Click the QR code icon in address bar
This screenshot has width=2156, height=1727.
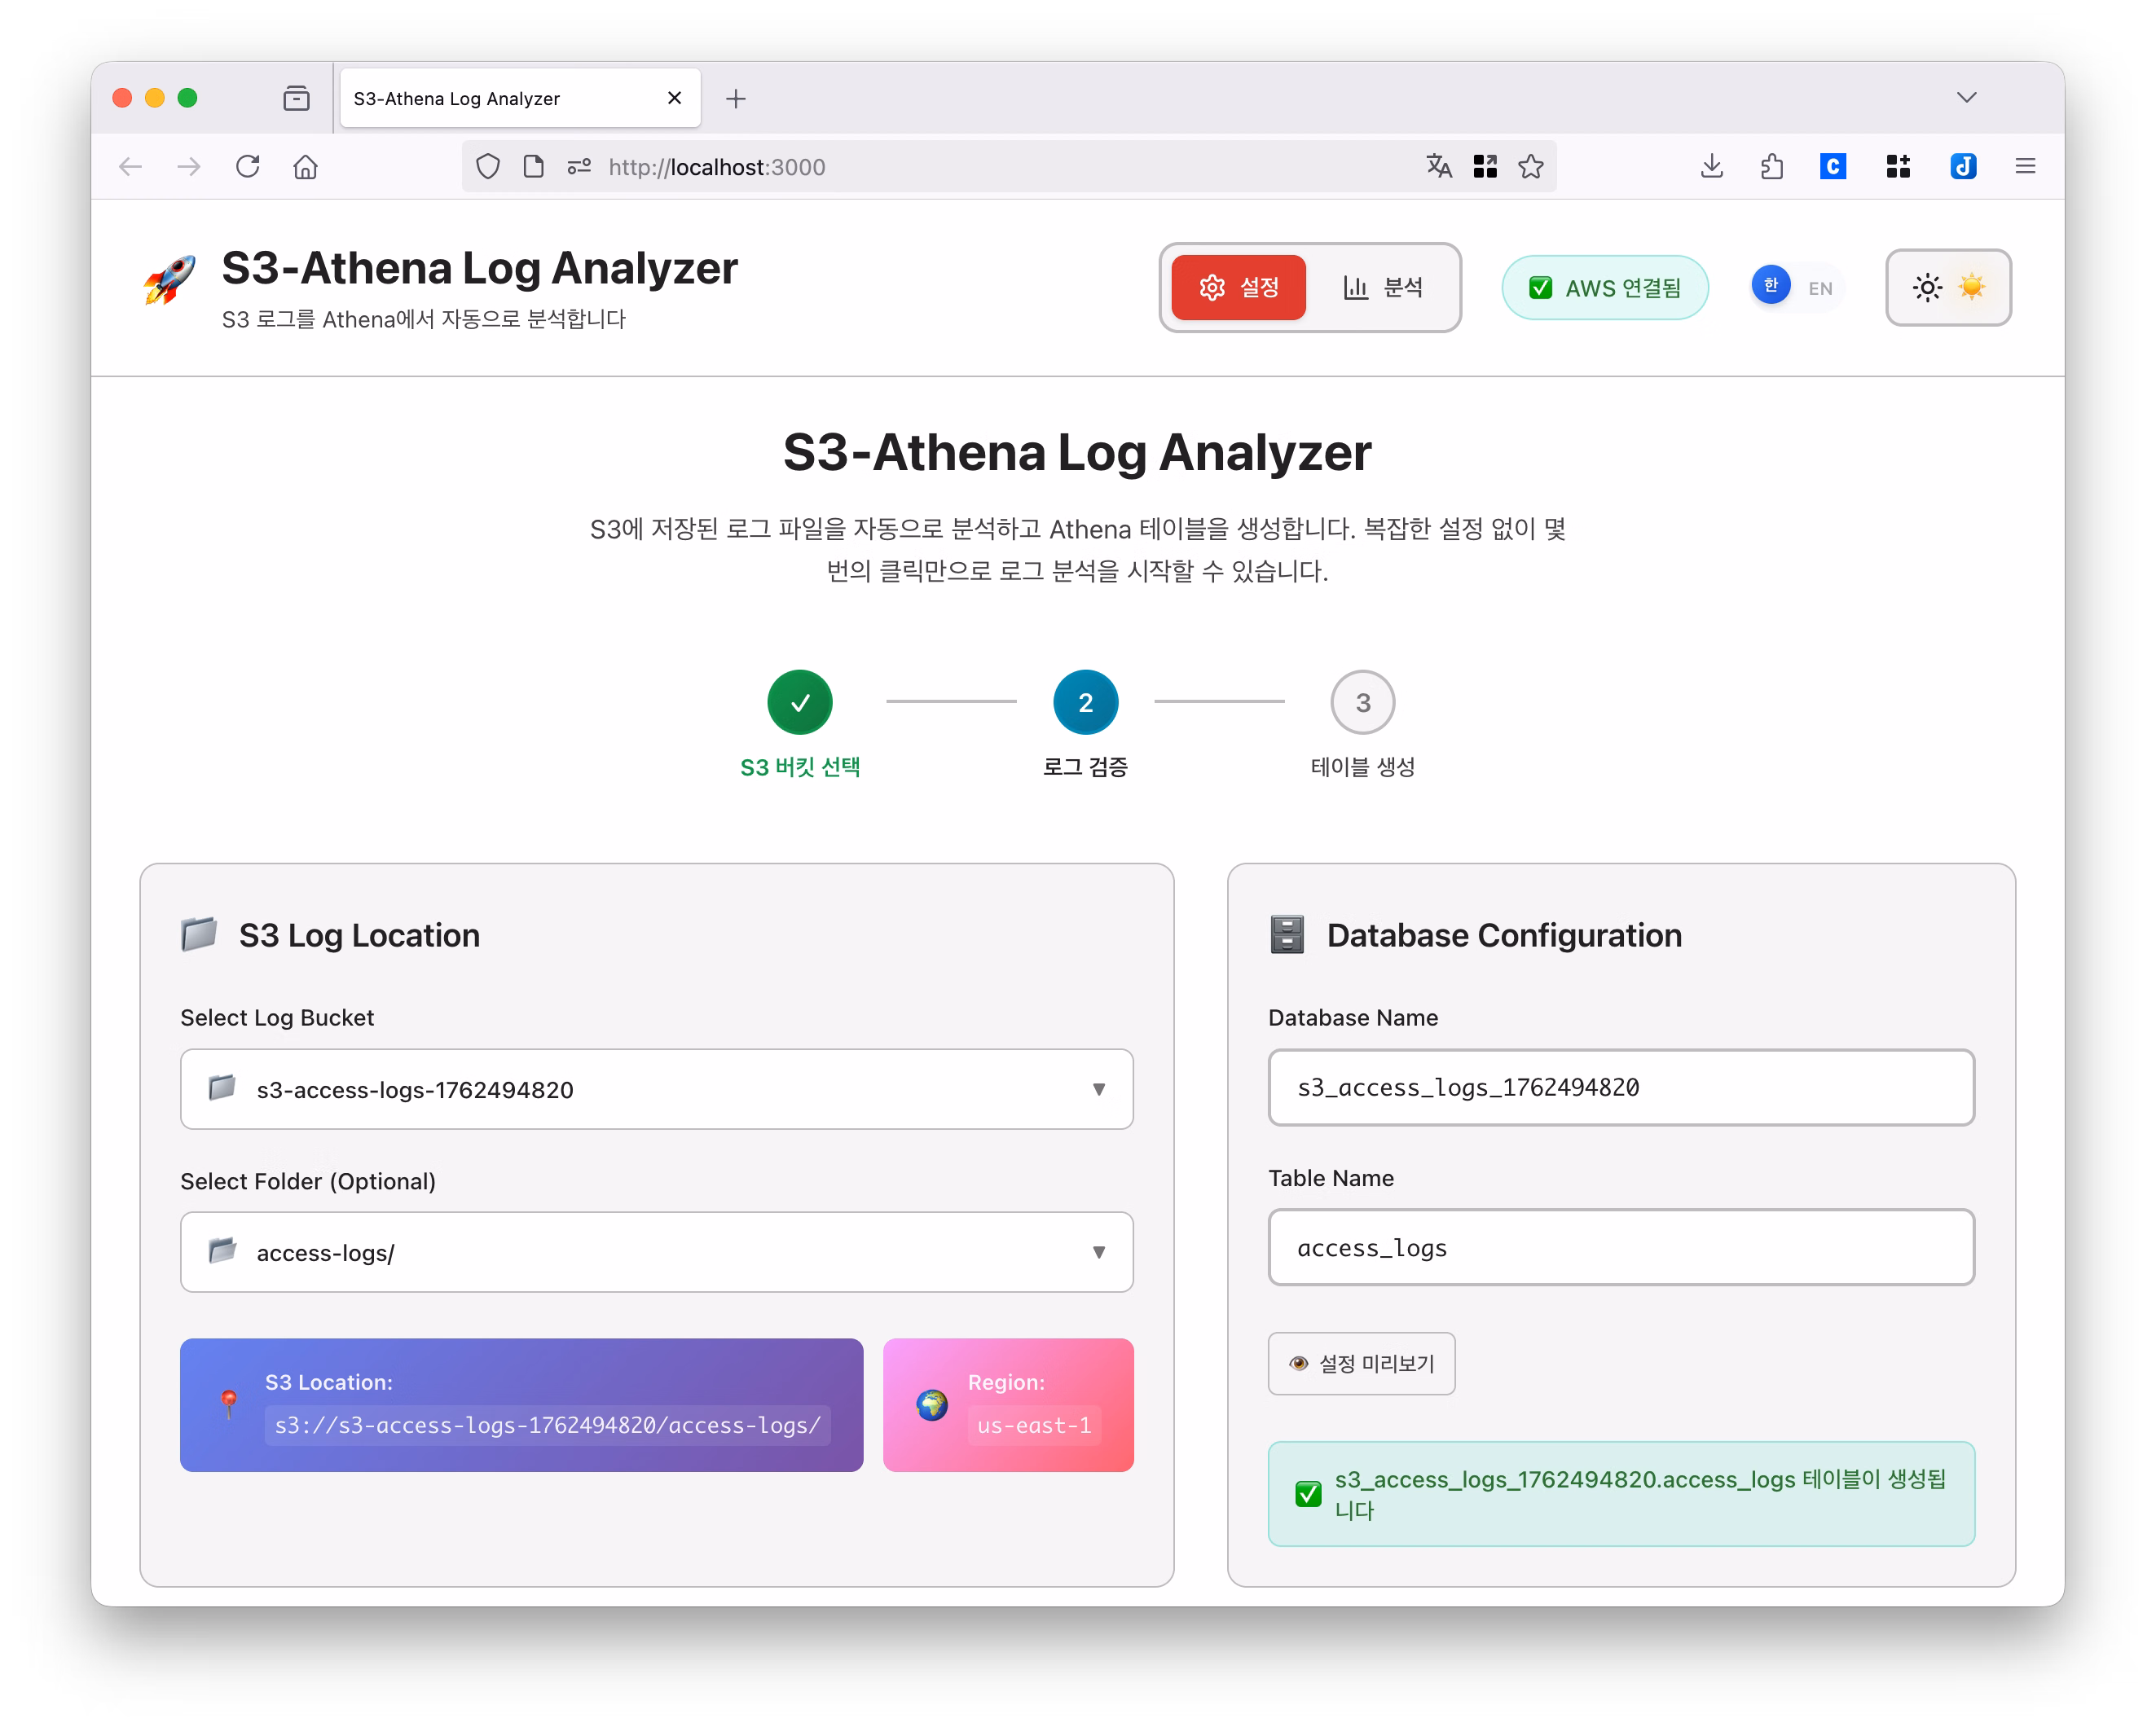(1485, 166)
